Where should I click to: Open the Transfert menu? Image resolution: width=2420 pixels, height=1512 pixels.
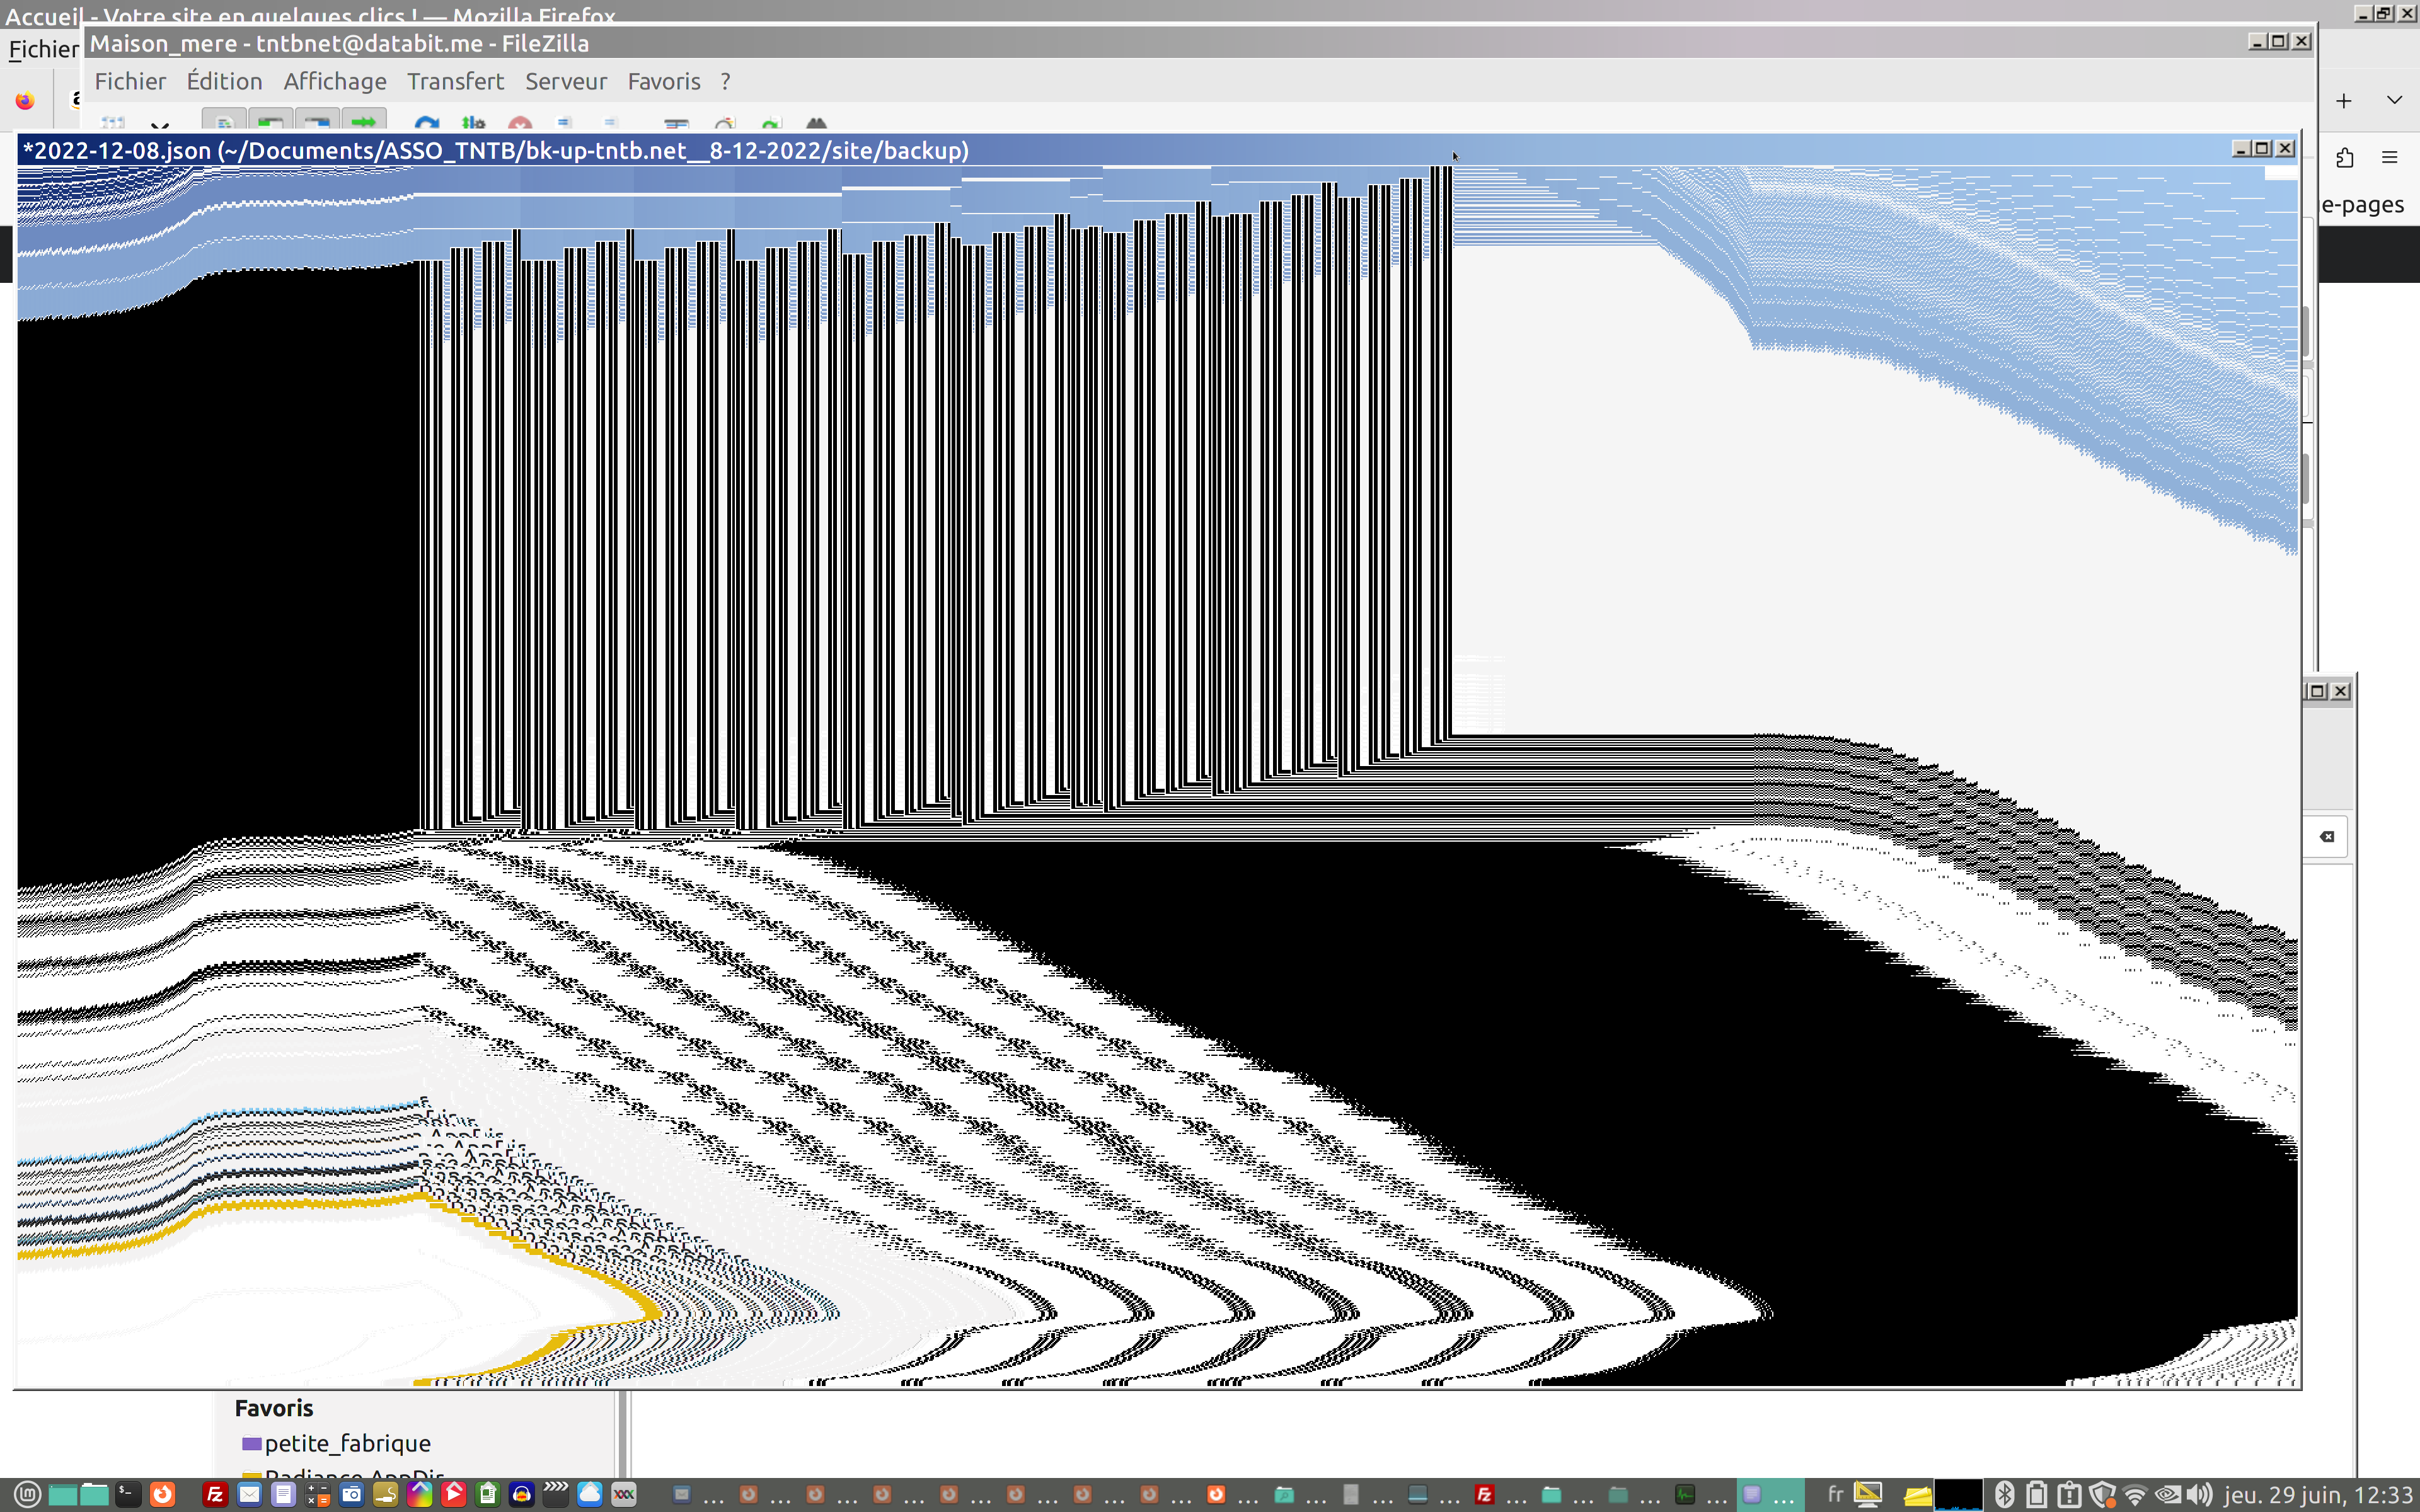click(x=455, y=81)
